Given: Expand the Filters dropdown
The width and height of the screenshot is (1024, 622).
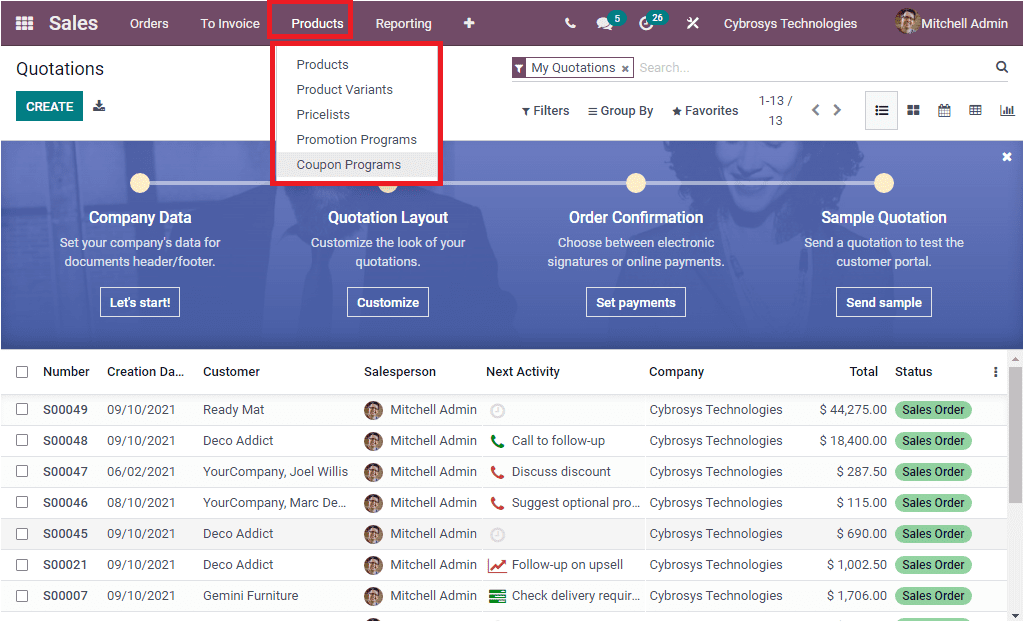Looking at the screenshot, I should coord(545,110).
